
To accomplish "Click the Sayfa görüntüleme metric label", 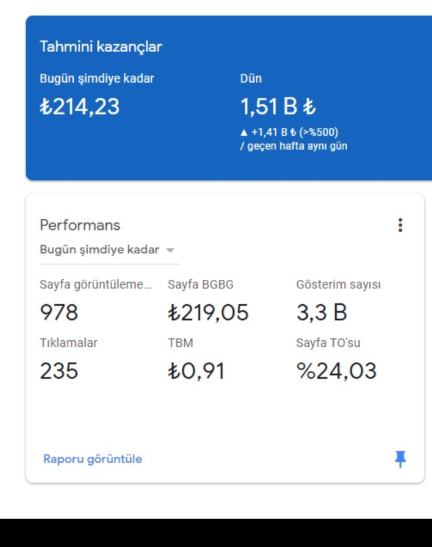I will pos(95,285).
